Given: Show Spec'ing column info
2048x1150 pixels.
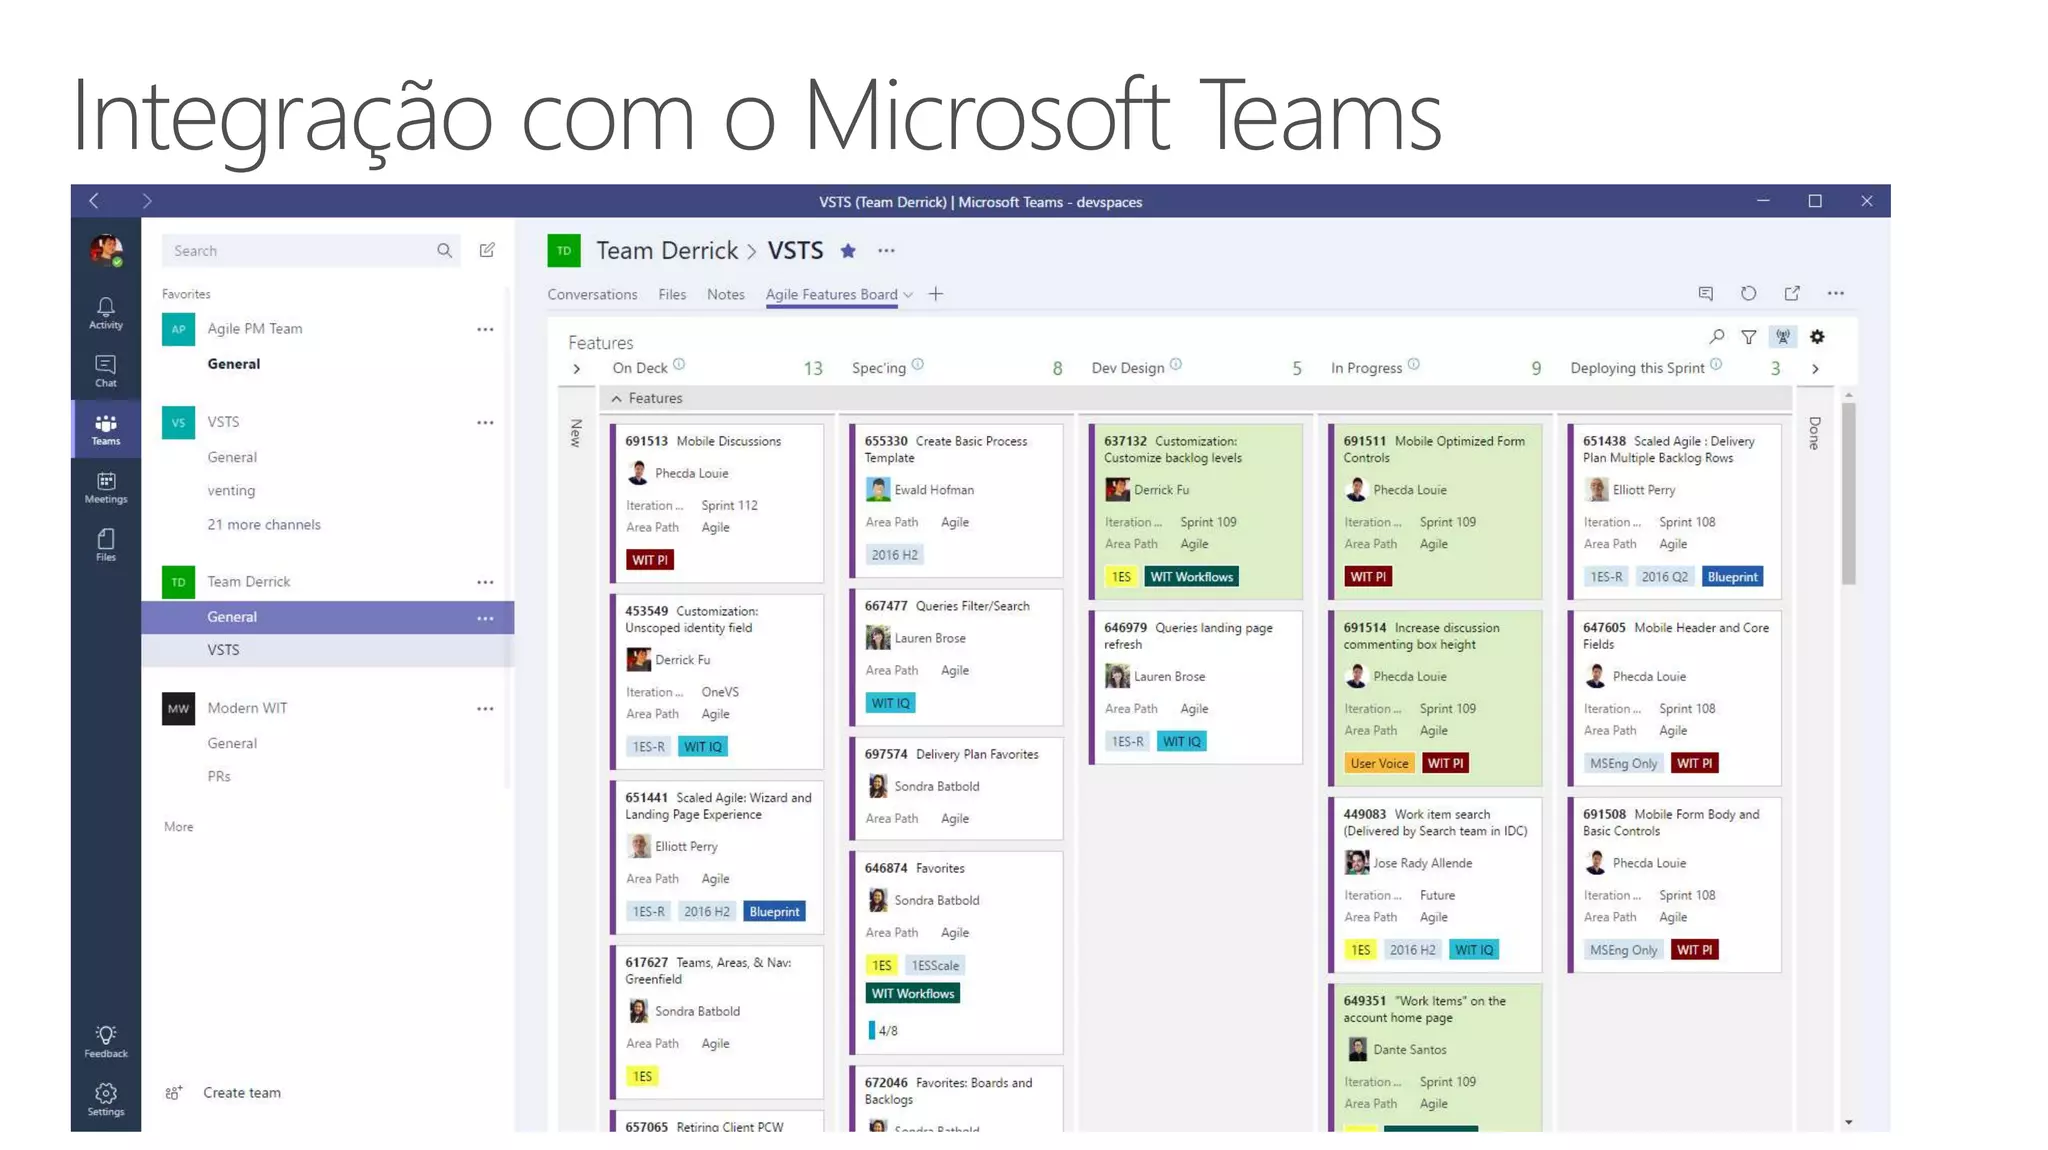Looking at the screenshot, I should (x=918, y=365).
